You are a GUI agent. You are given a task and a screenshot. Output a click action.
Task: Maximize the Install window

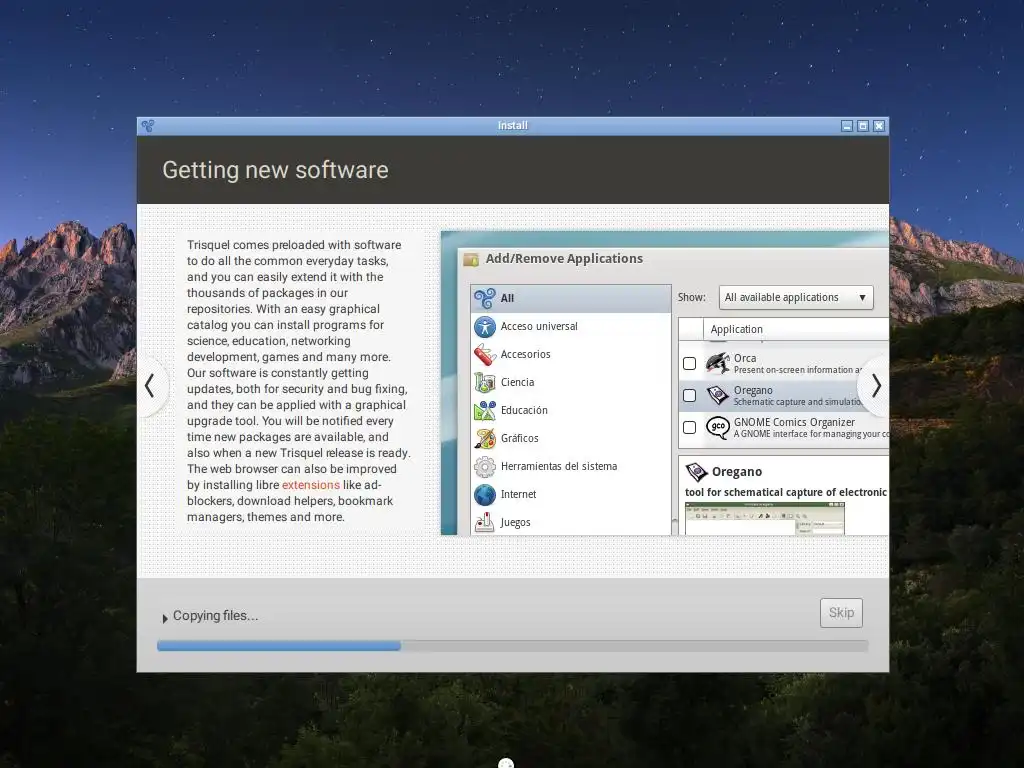pos(863,126)
